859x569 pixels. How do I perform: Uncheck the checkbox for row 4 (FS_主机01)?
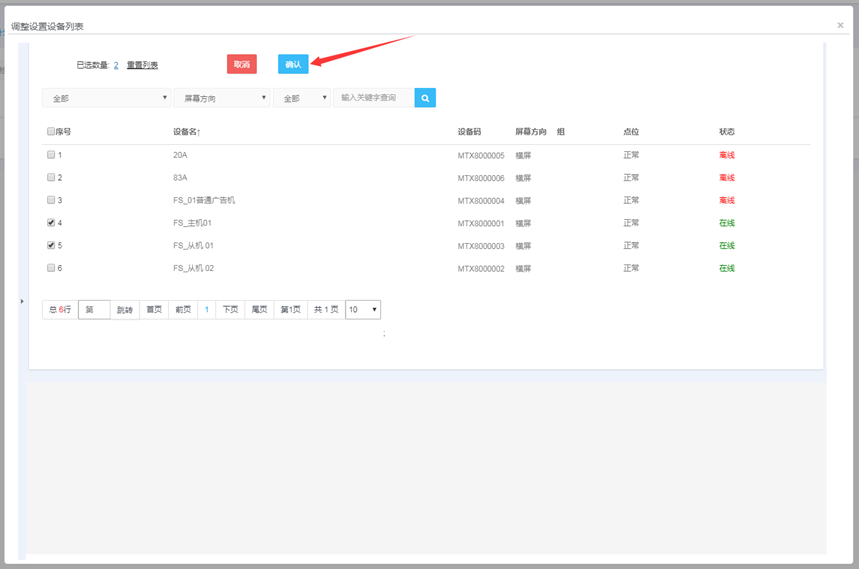pyautogui.click(x=51, y=223)
